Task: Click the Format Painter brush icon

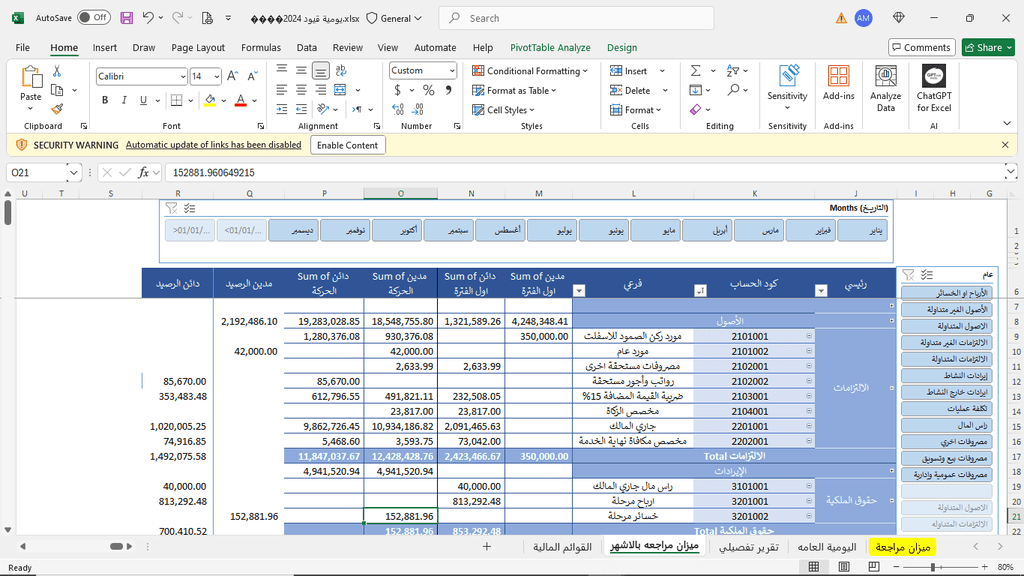Action: click(x=57, y=108)
